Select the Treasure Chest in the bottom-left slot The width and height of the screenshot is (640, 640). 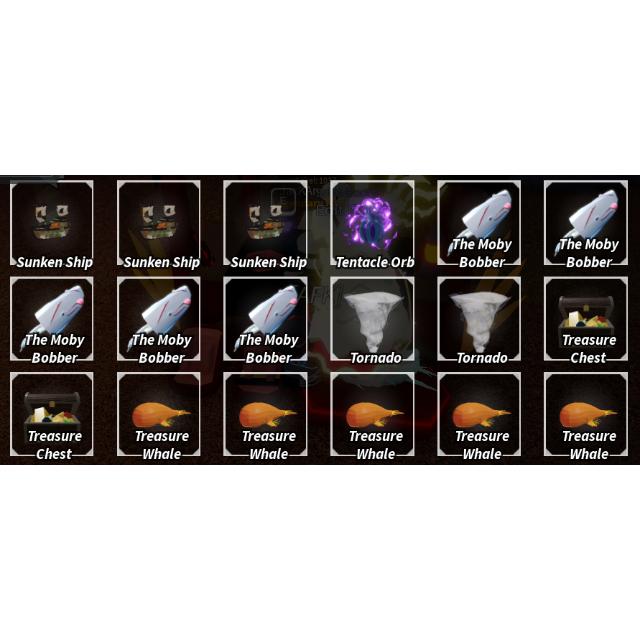pos(52,414)
